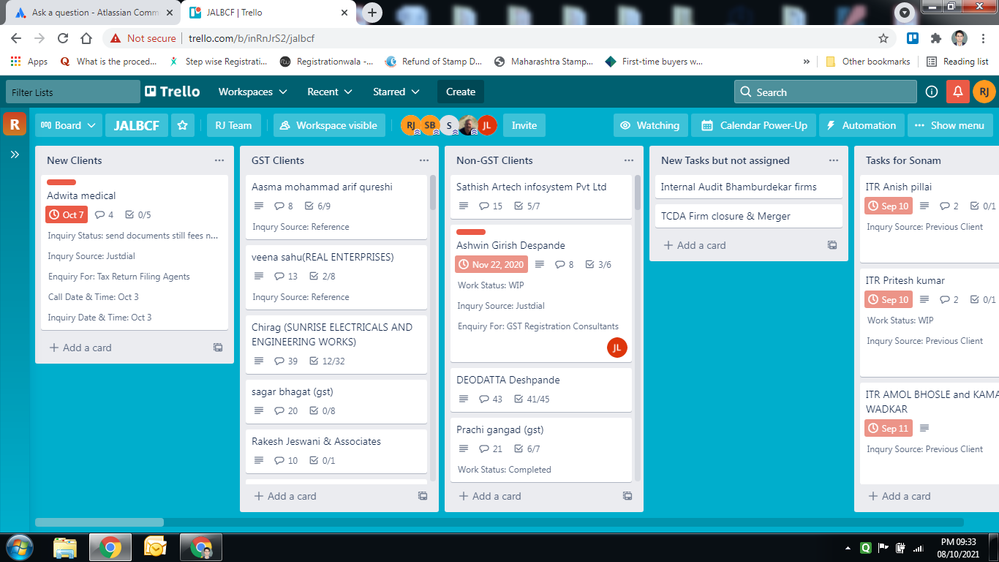Toggle the Sep 11 due date badge
Image resolution: width=999 pixels, height=562 pixels.
click(888, 428)
